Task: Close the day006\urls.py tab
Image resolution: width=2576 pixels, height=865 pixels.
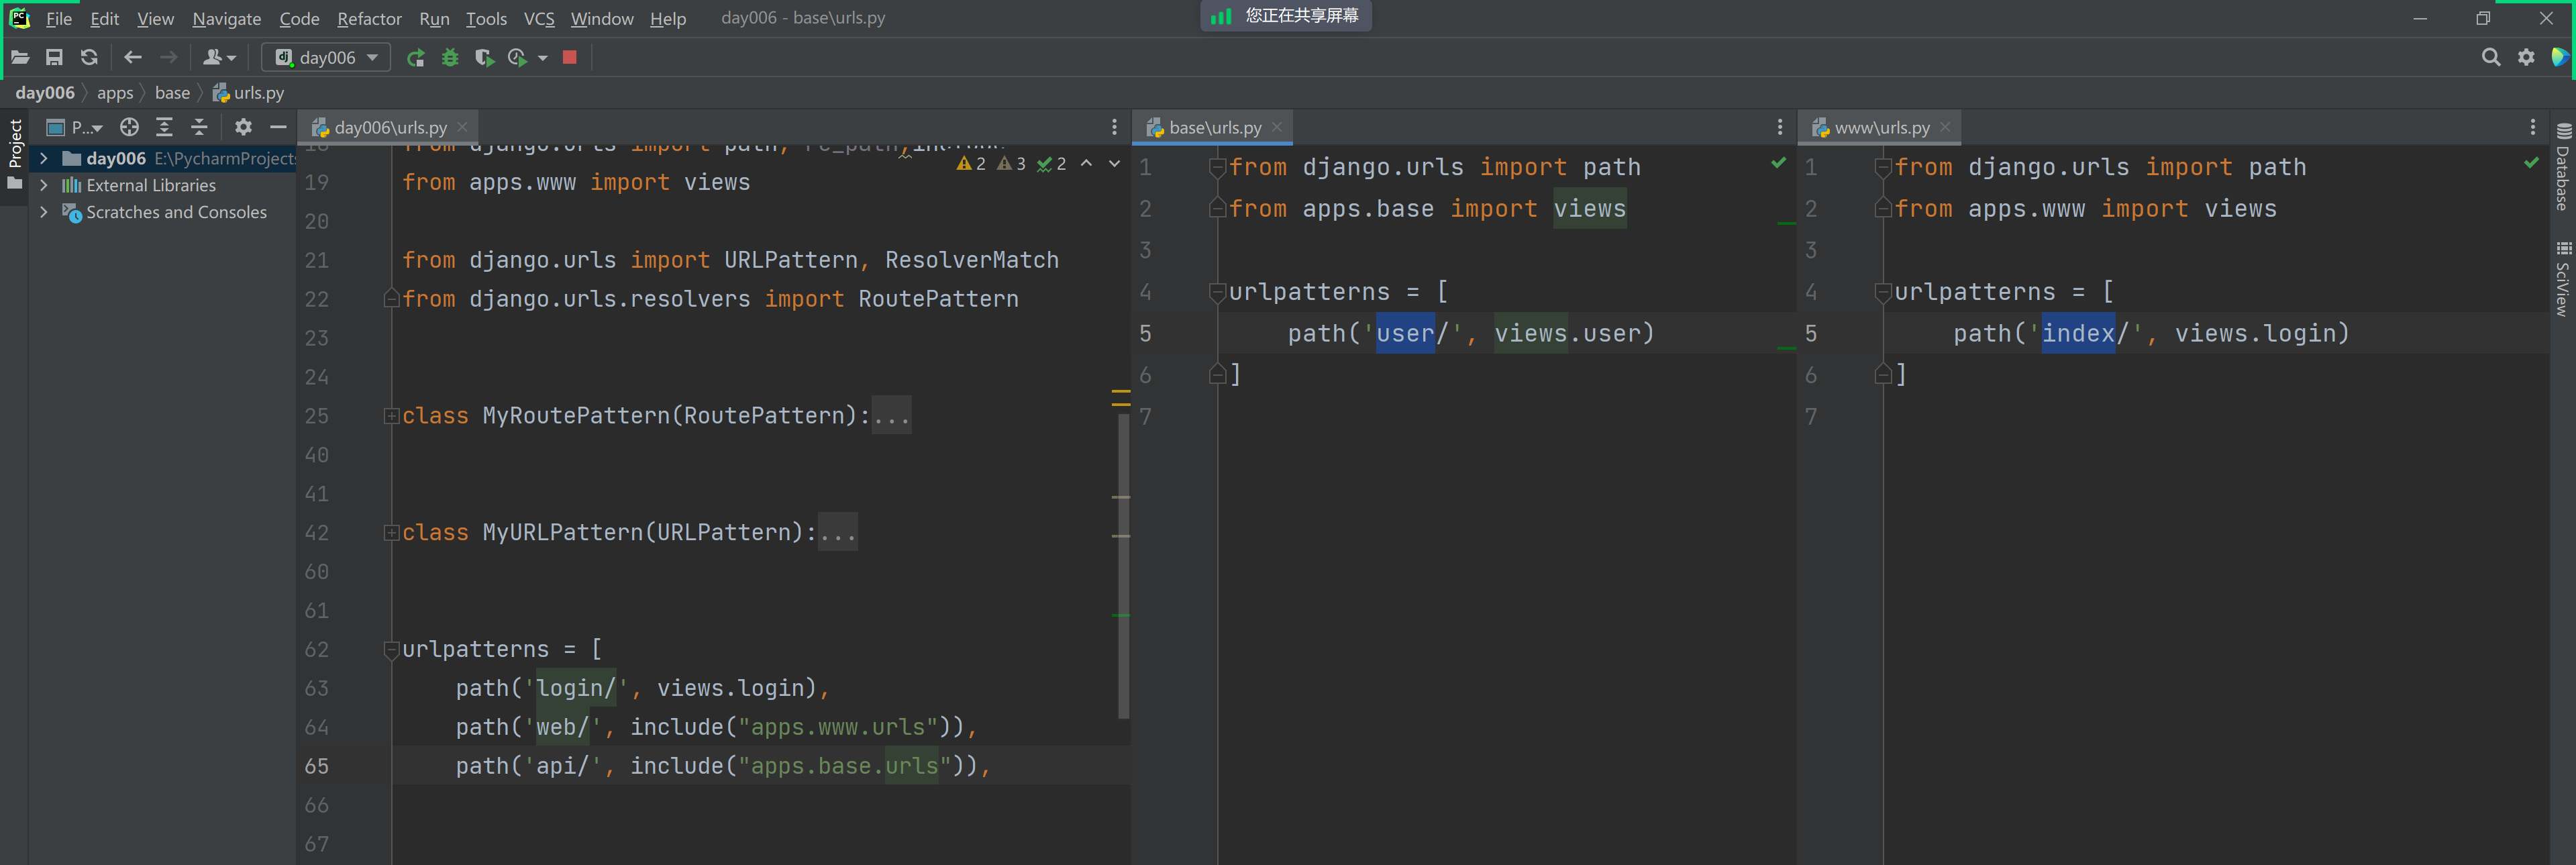Action: (462, 127)
